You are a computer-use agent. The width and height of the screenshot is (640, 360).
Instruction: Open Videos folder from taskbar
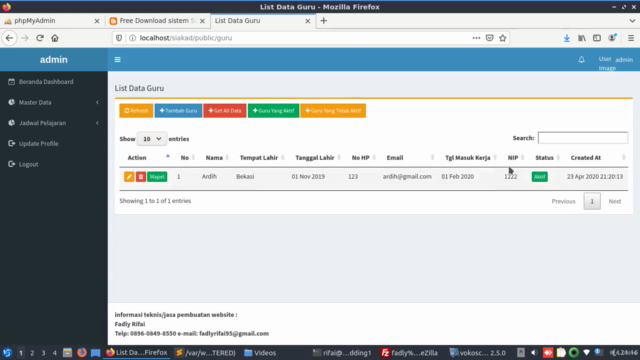pos(260,353)
